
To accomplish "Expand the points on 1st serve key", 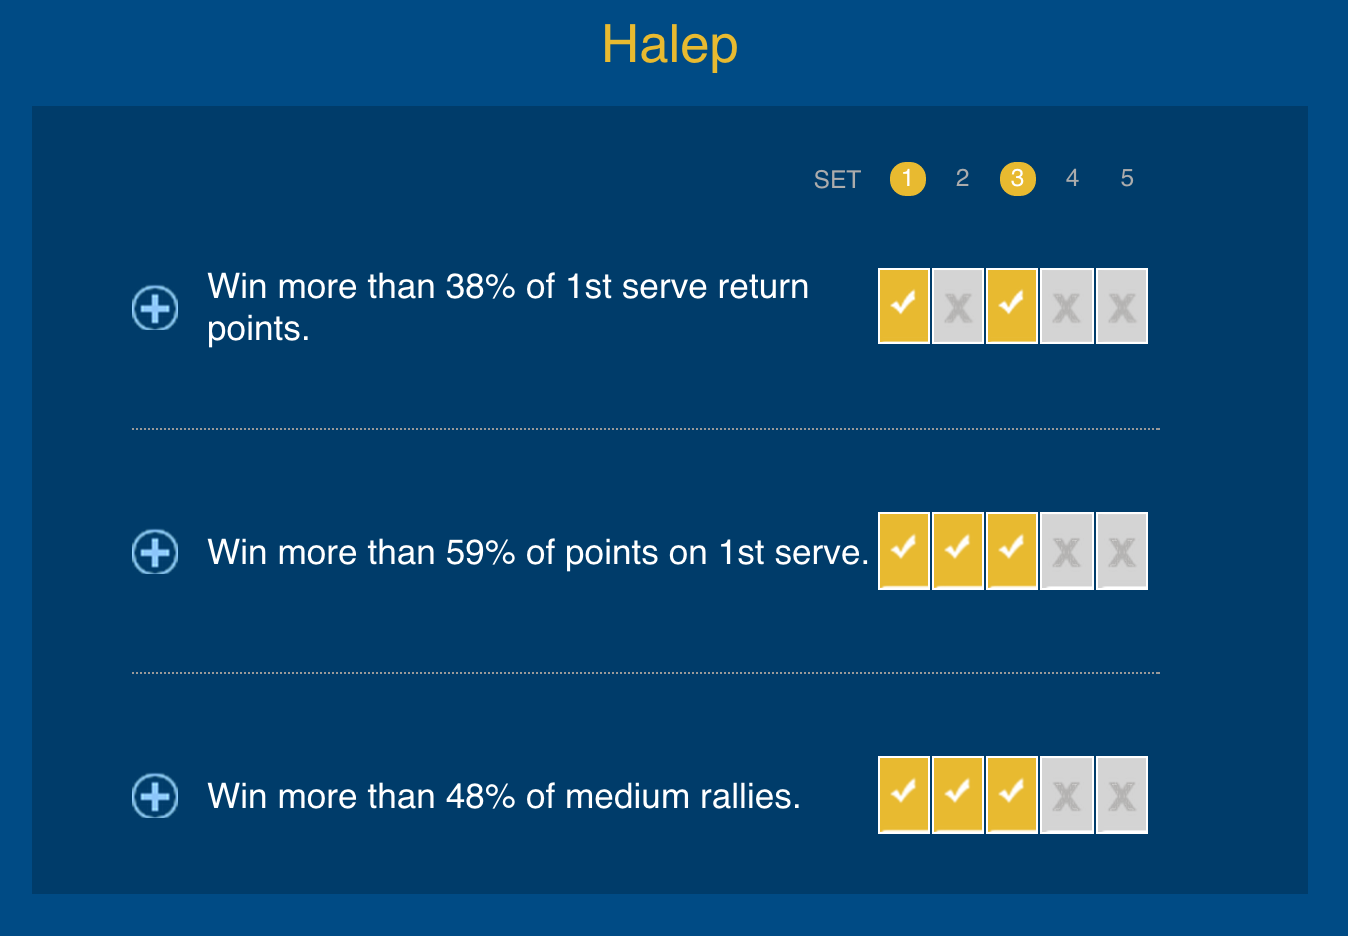I will pos(155,552).
